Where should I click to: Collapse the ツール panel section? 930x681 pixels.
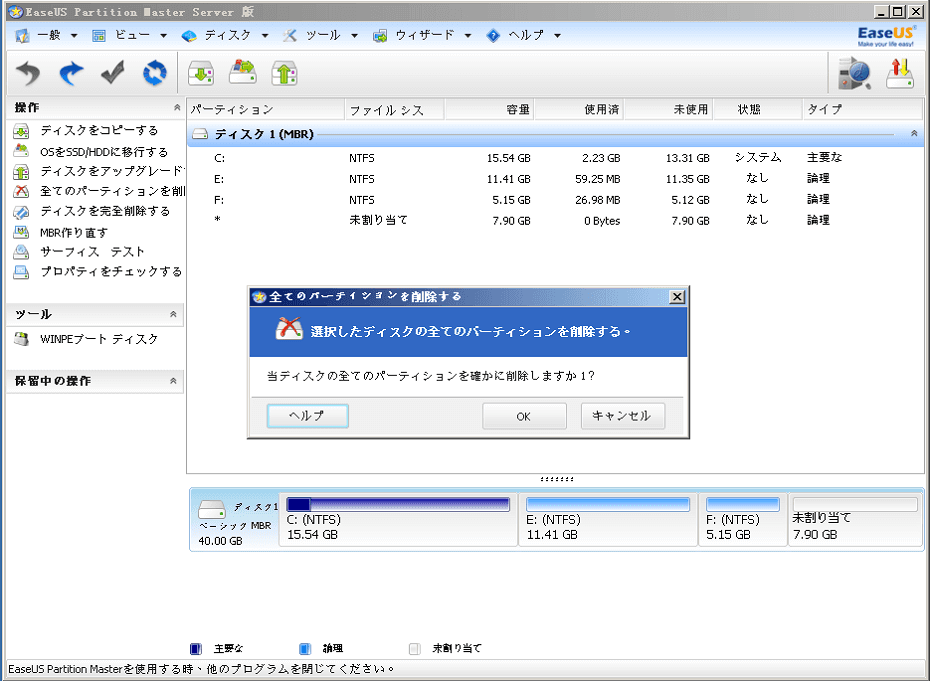pos(173,314)
